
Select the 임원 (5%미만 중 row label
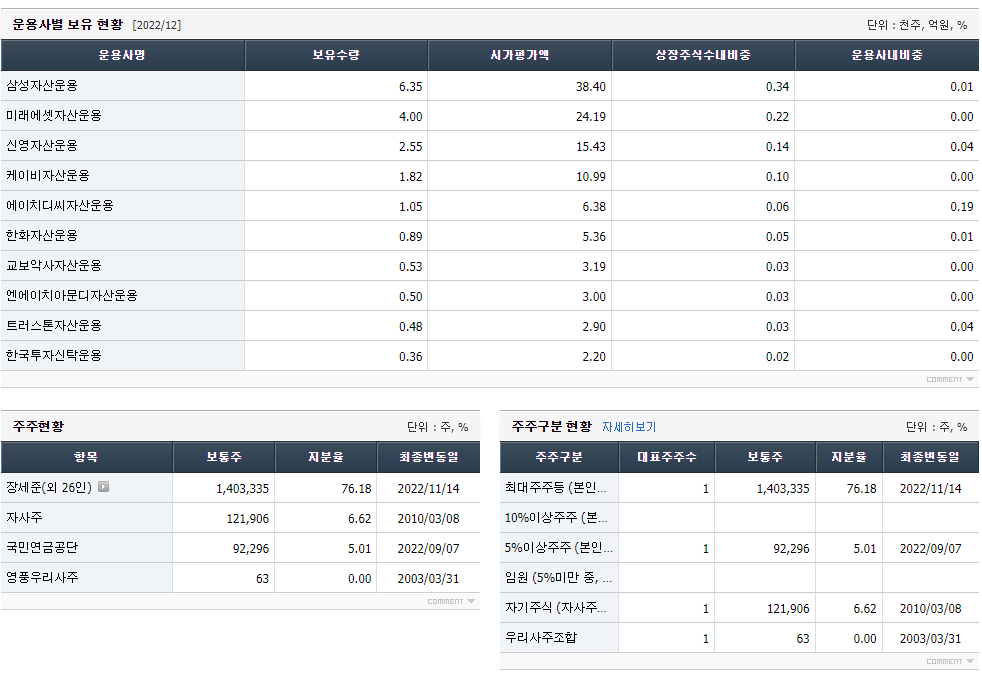coord(559,578)
